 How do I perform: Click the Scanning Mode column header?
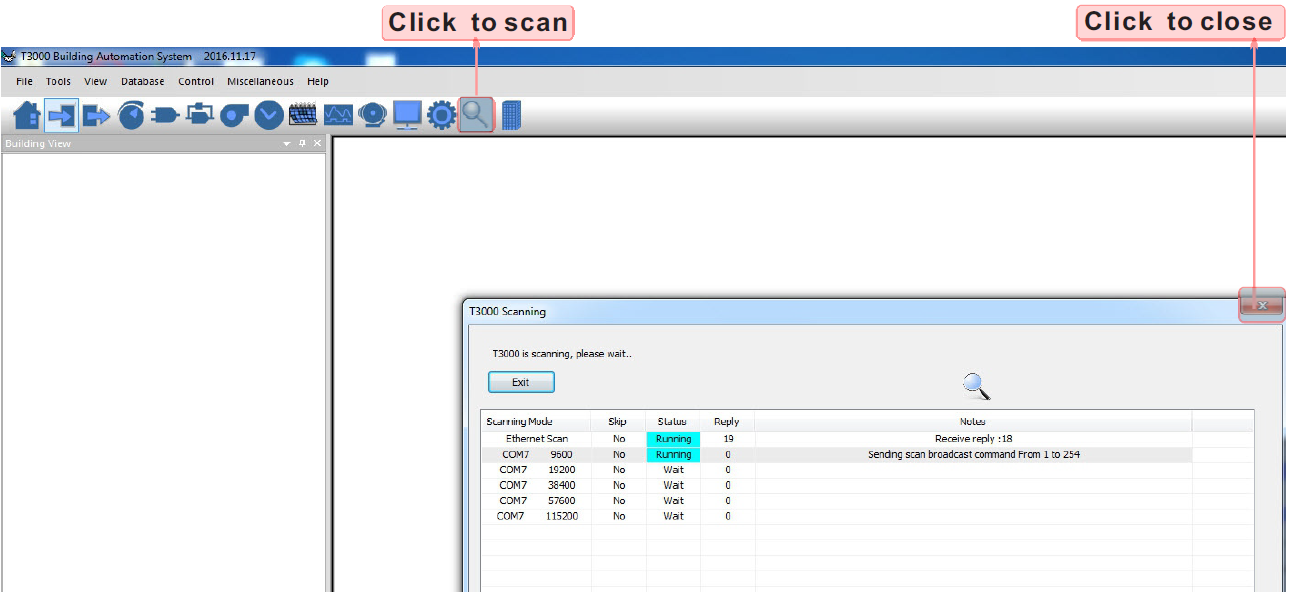tap(536, 422)
